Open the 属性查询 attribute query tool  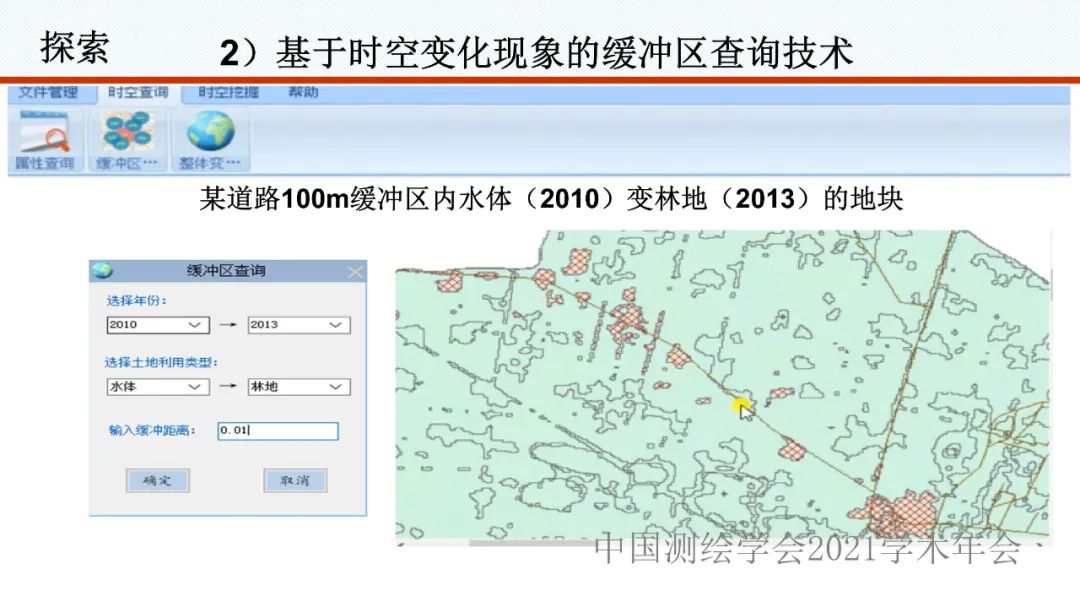(x=44, y=139)
